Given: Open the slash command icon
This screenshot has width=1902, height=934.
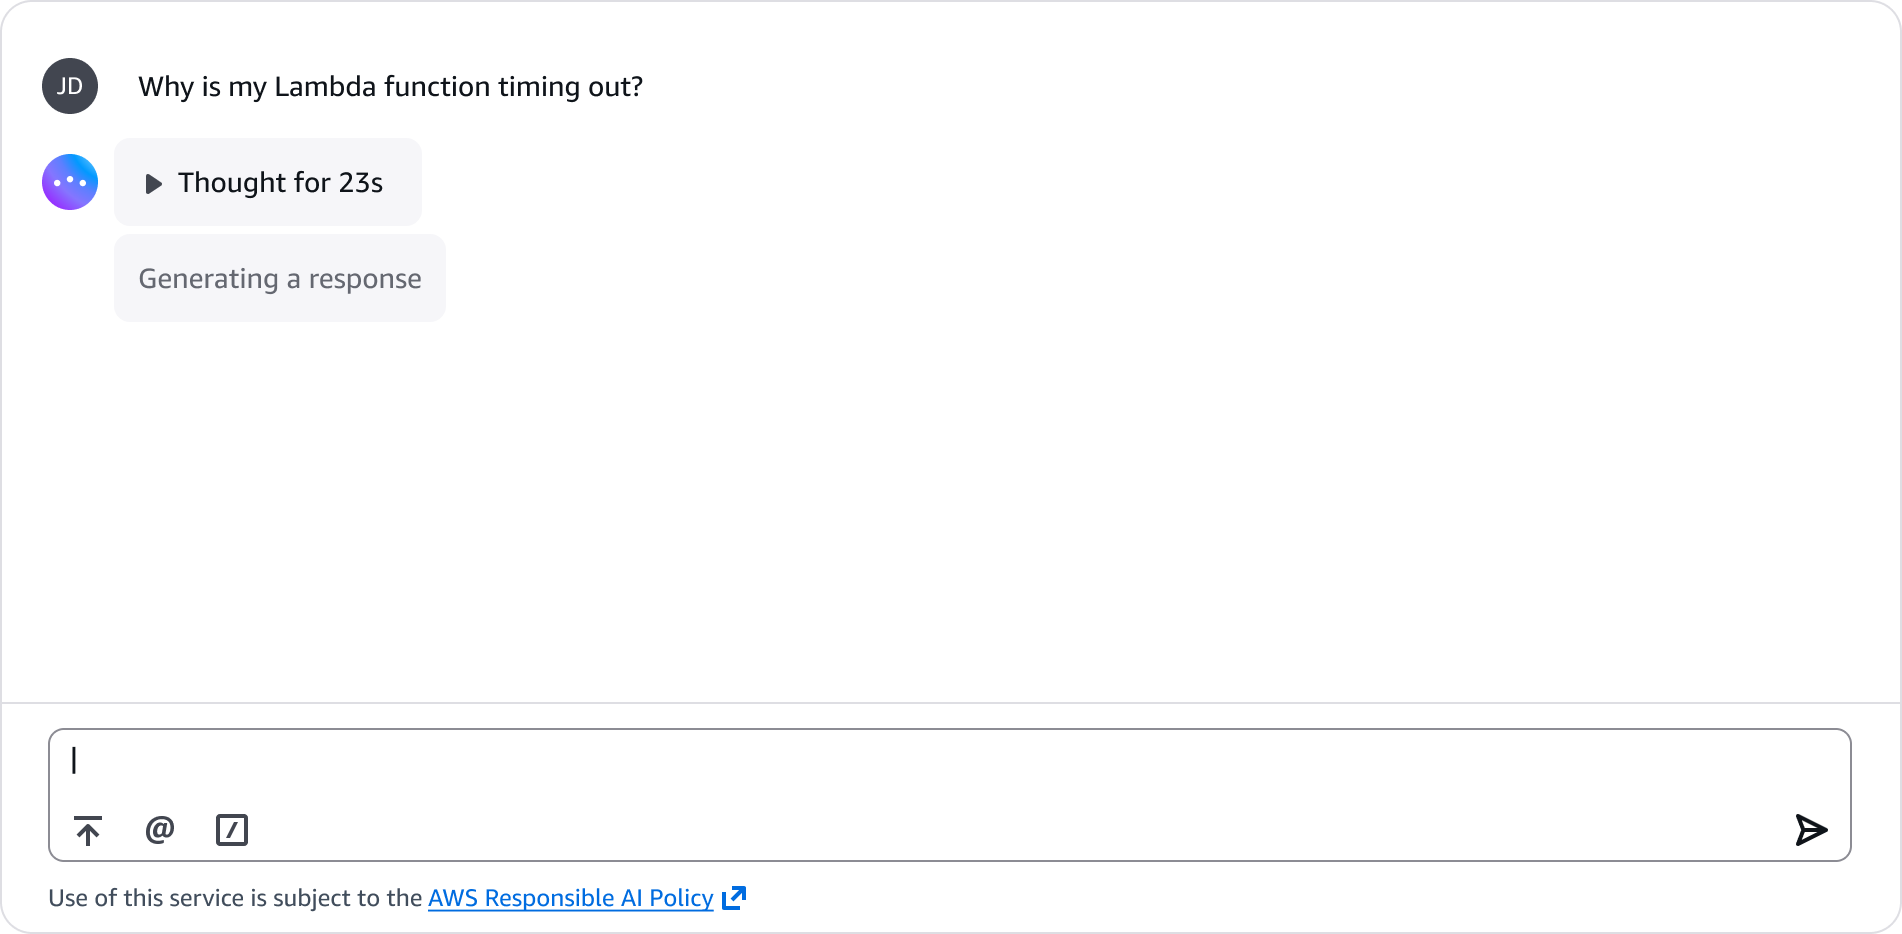Looking at the screenshot, I should [x=232, y=830].
